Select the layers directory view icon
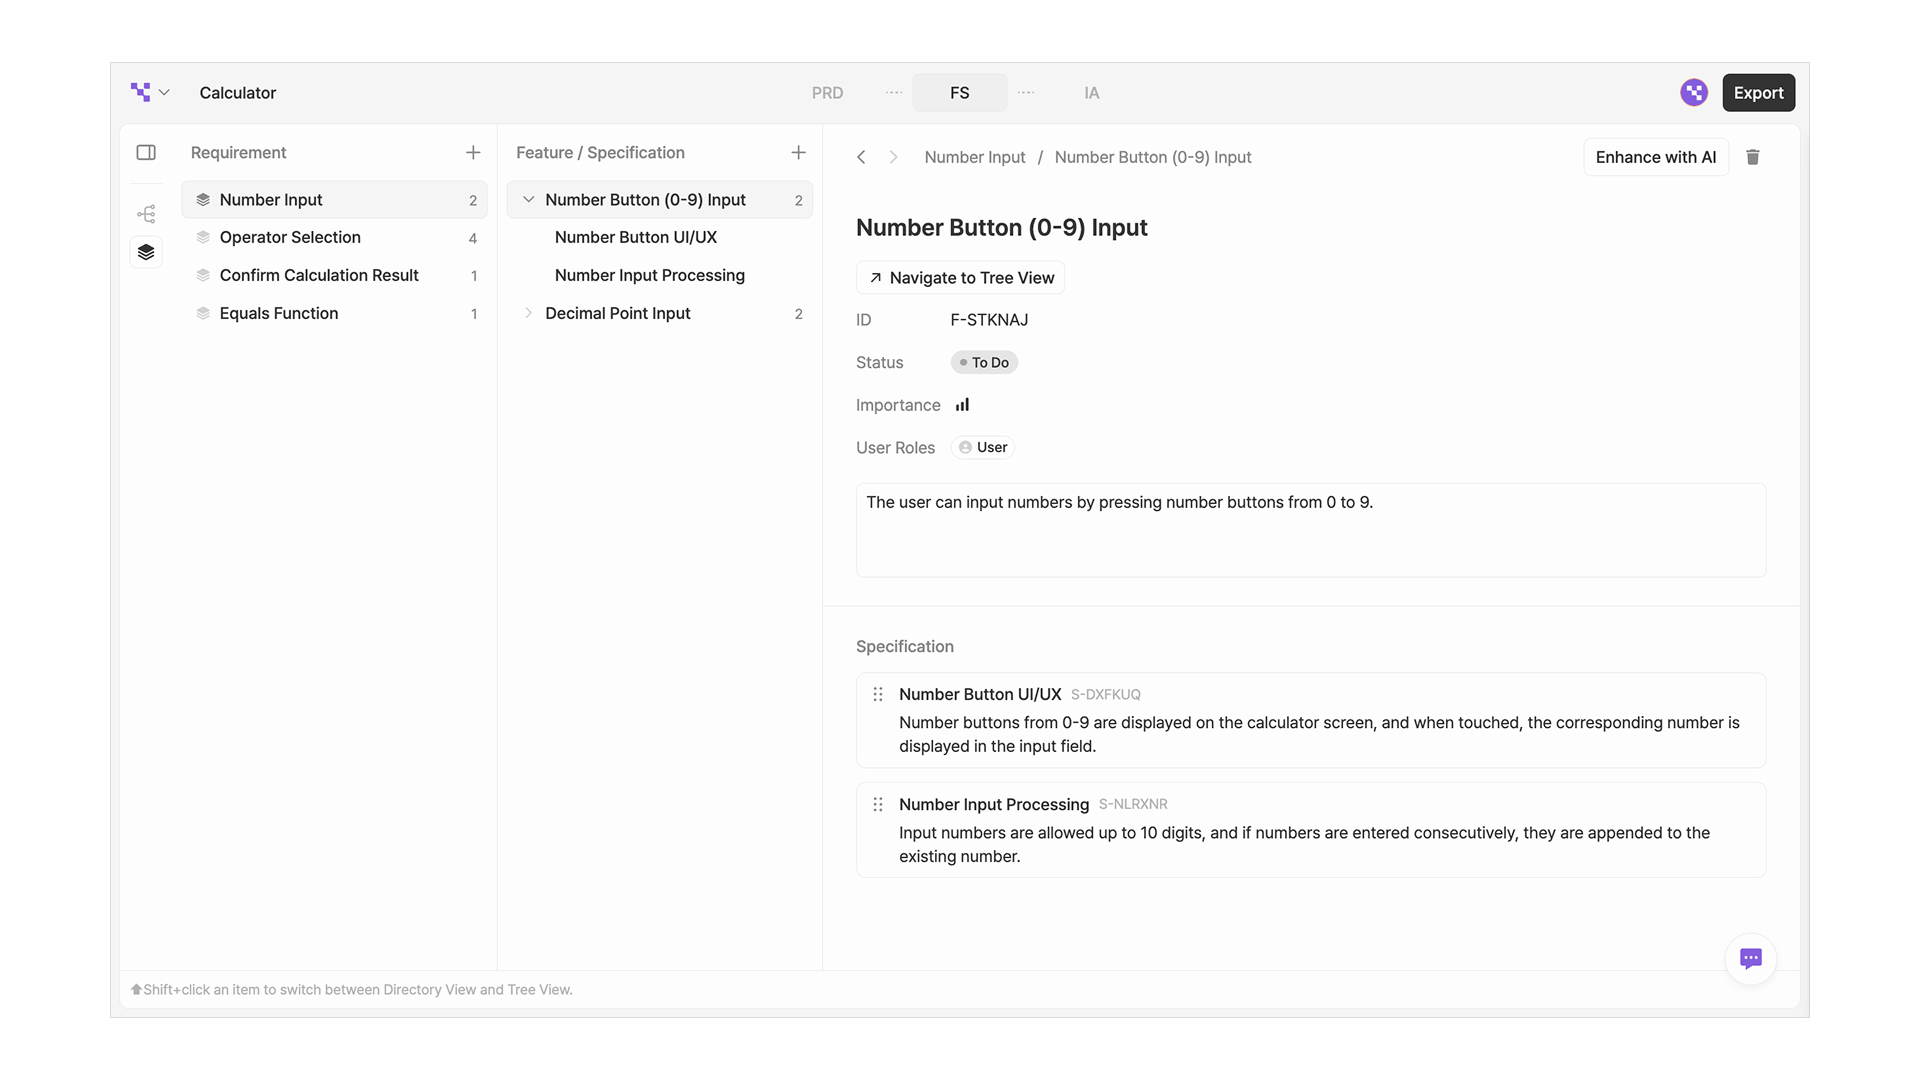Image resolution: width=1920 pixels, height=1080 pixels. [x=146, y=252]
